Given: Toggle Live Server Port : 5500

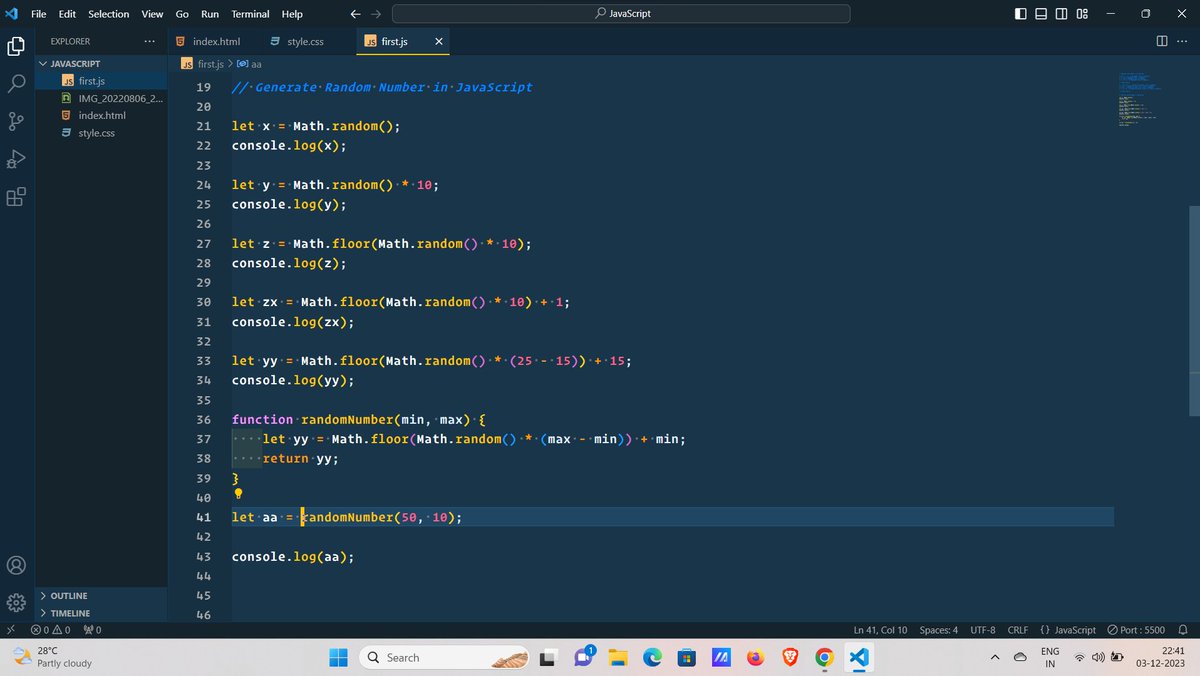Looking at the screenshot, I should pos(1136,630).
